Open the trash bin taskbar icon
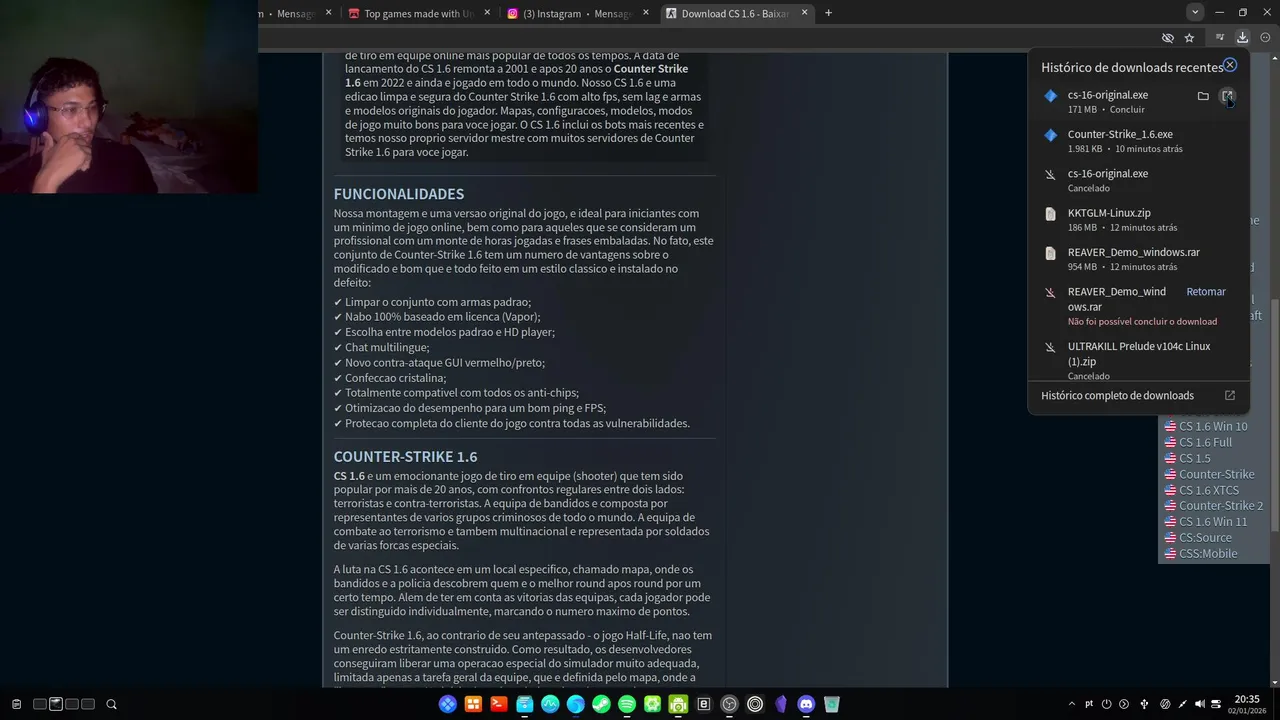The image size is (1280, 720). pos(832,704)
